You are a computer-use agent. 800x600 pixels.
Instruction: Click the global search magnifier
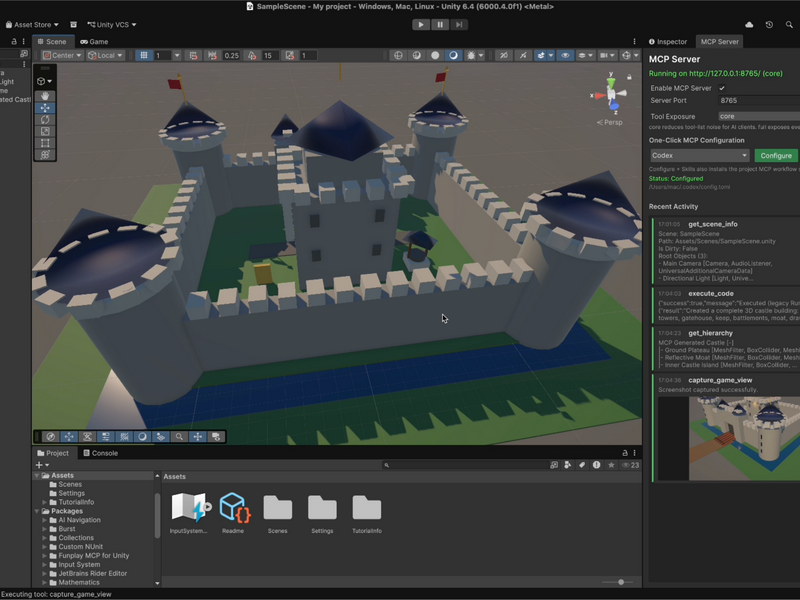coord(789,24)
